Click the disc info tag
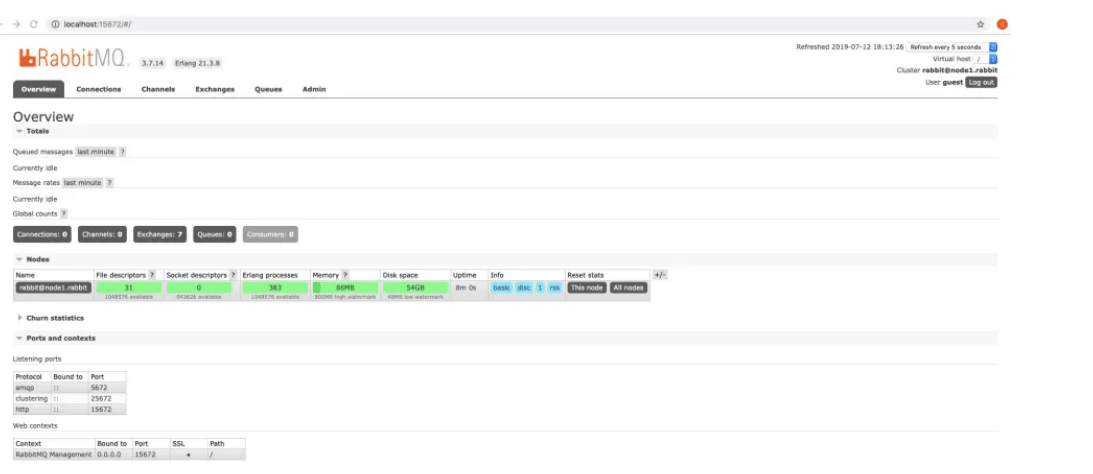Image resolution: width=1093 pixels, height=474 pixels. 523,287
